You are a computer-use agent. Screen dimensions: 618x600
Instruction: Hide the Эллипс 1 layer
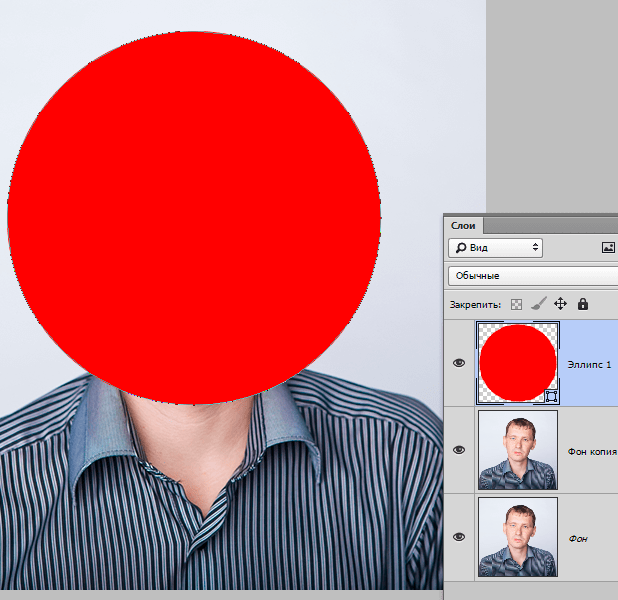point(459,363)
